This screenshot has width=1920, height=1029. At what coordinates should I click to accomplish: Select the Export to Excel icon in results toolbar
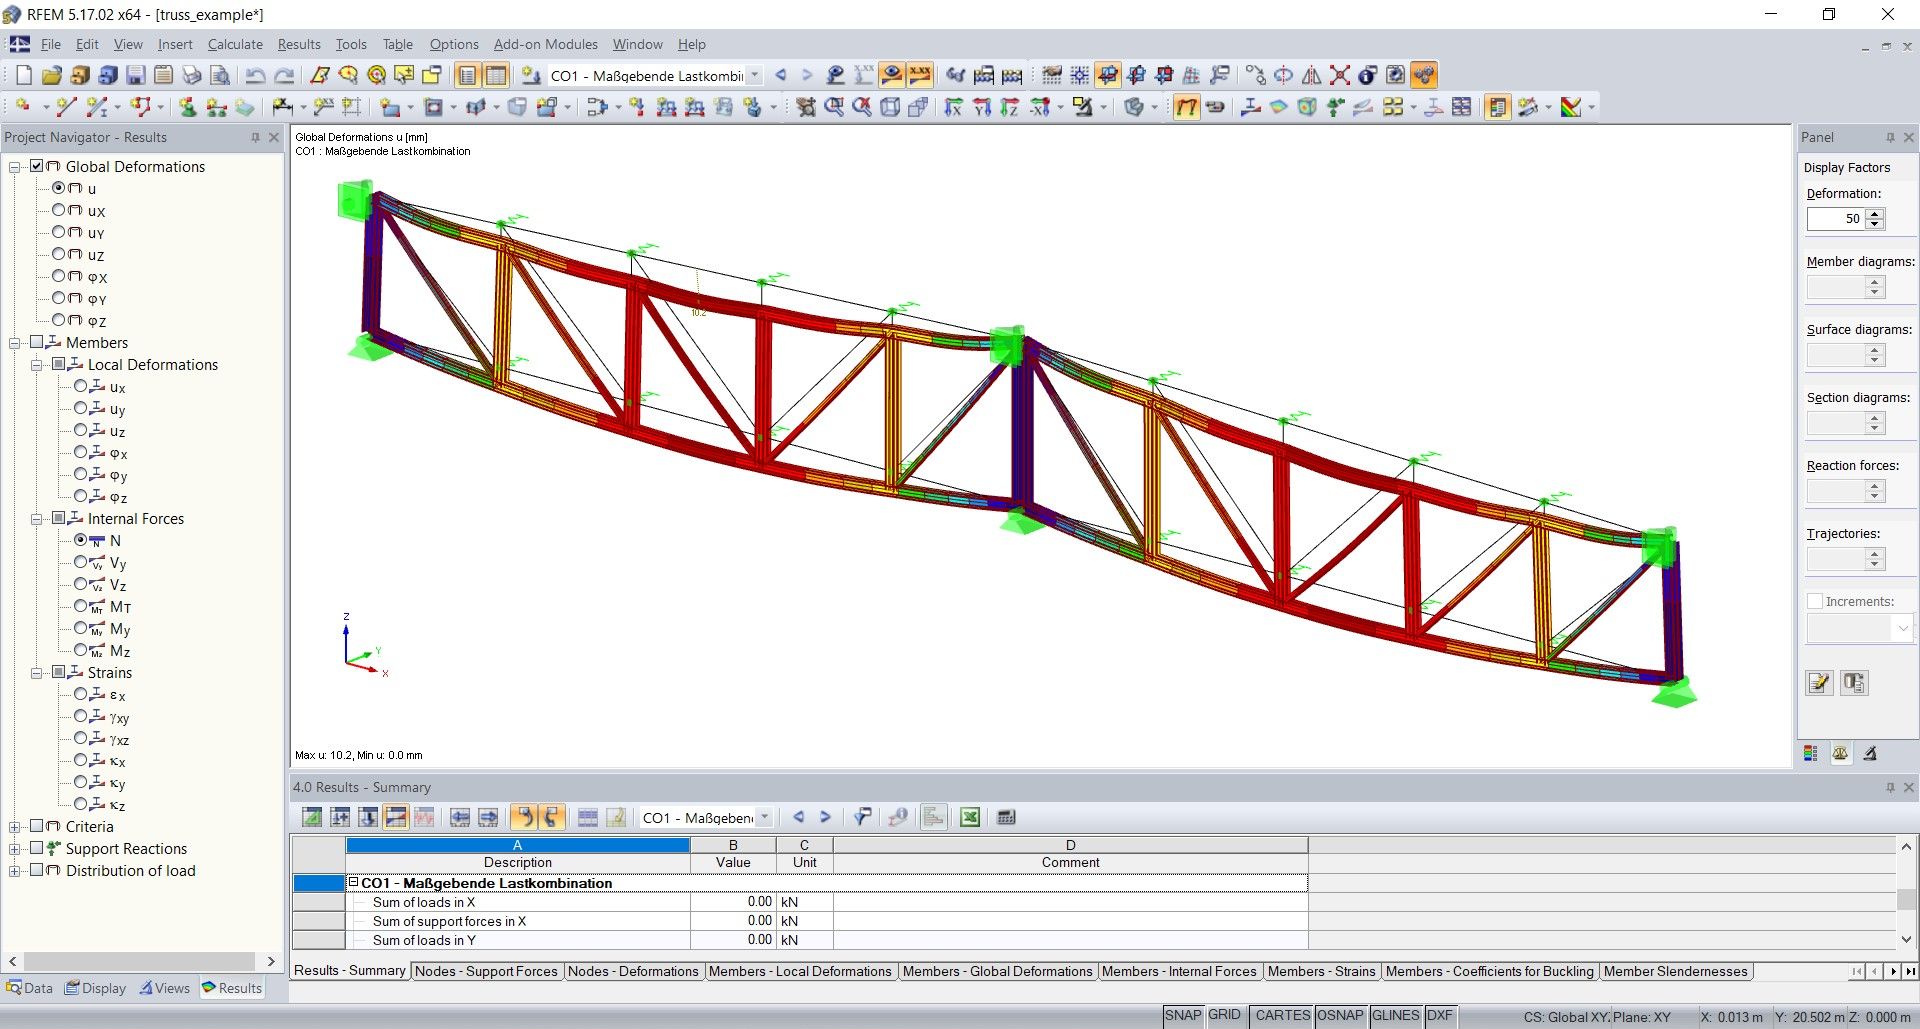click(970, 817)
